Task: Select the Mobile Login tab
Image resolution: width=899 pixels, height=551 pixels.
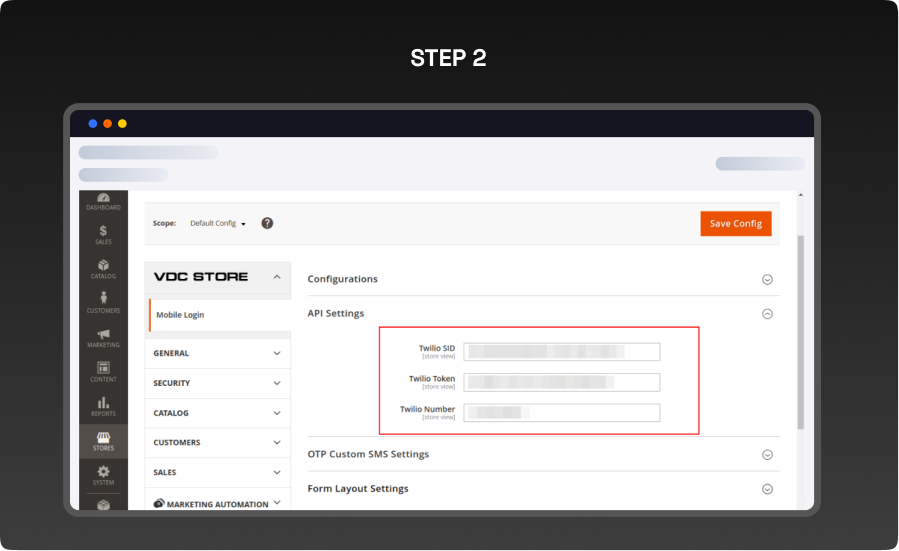Action: click(x=180, y=315)
